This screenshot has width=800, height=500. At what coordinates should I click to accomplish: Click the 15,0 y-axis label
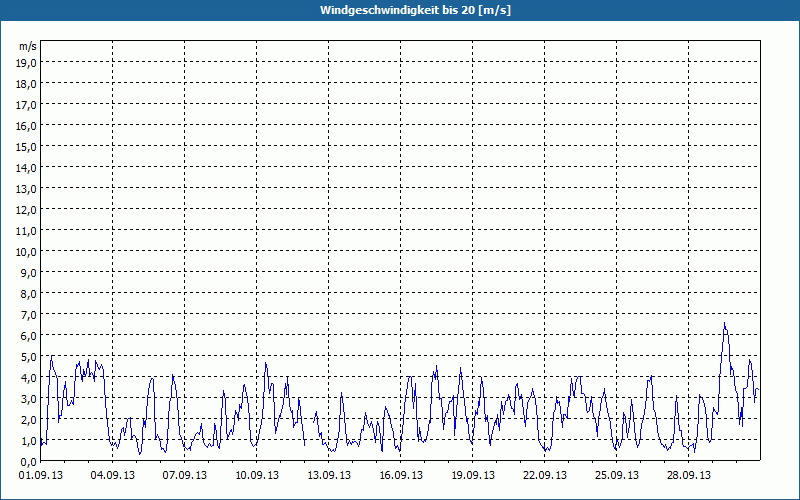click(x=27, y=146)
